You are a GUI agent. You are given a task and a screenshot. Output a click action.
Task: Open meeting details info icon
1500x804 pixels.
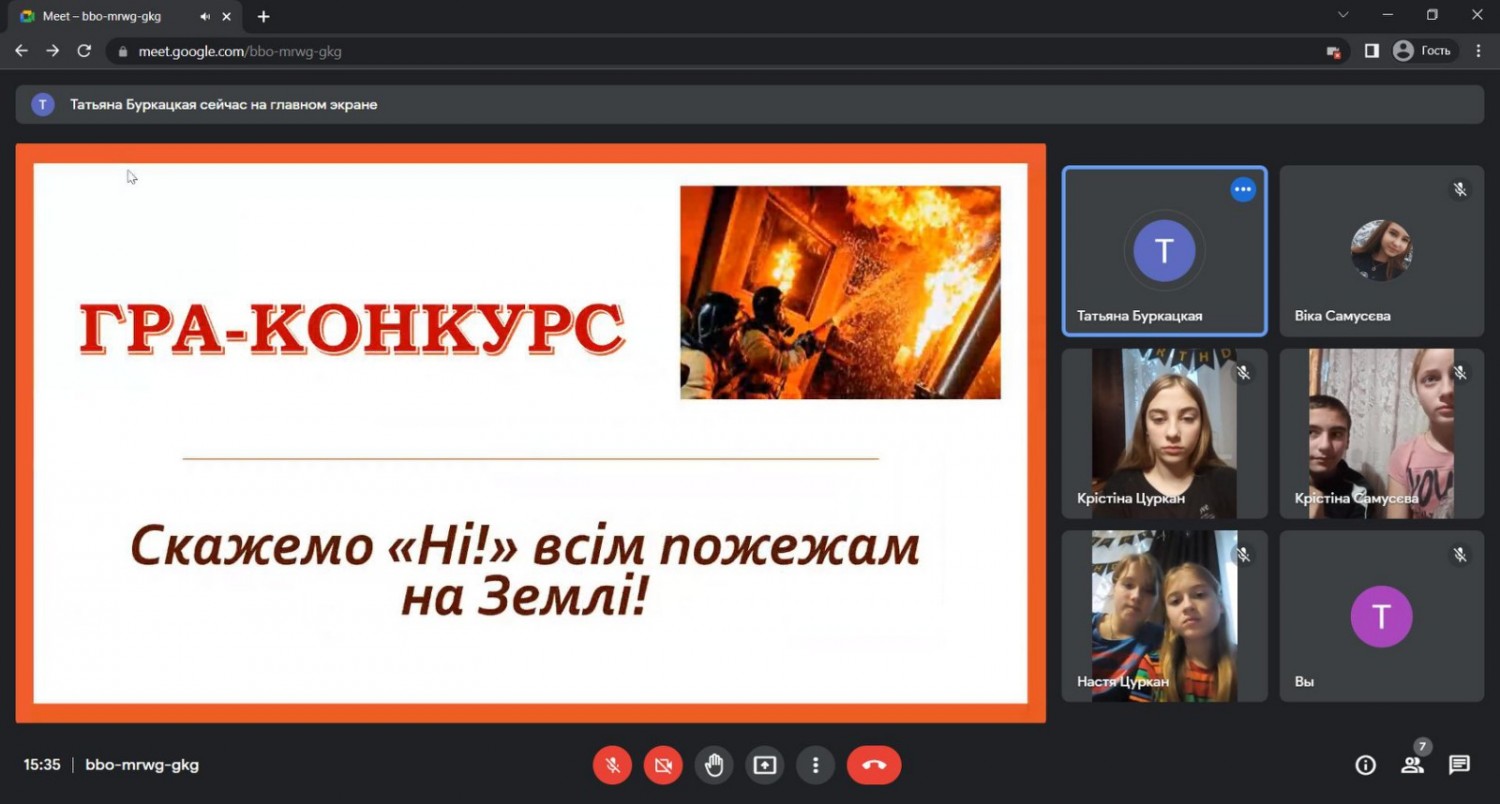tap(1365, 765)
